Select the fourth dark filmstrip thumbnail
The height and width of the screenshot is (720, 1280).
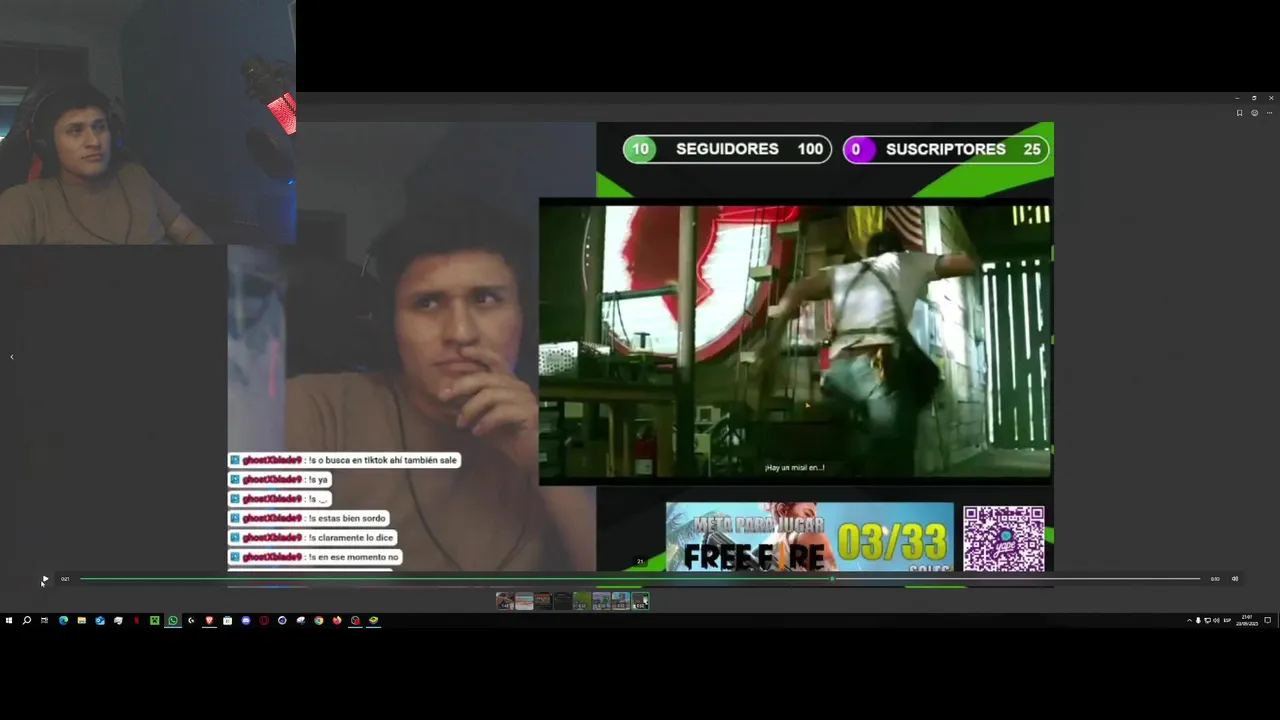[x=562, y=601]
